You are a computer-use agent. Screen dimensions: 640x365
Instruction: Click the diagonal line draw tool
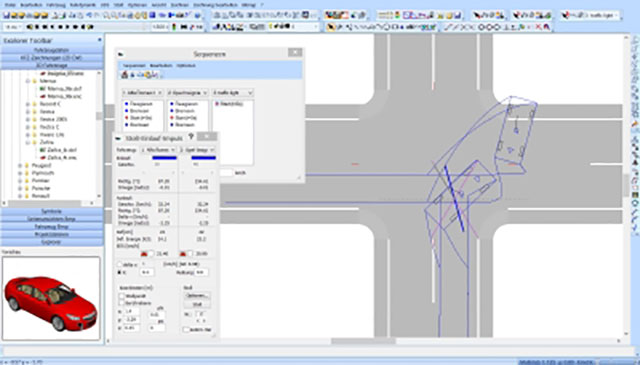coord(448,27)
